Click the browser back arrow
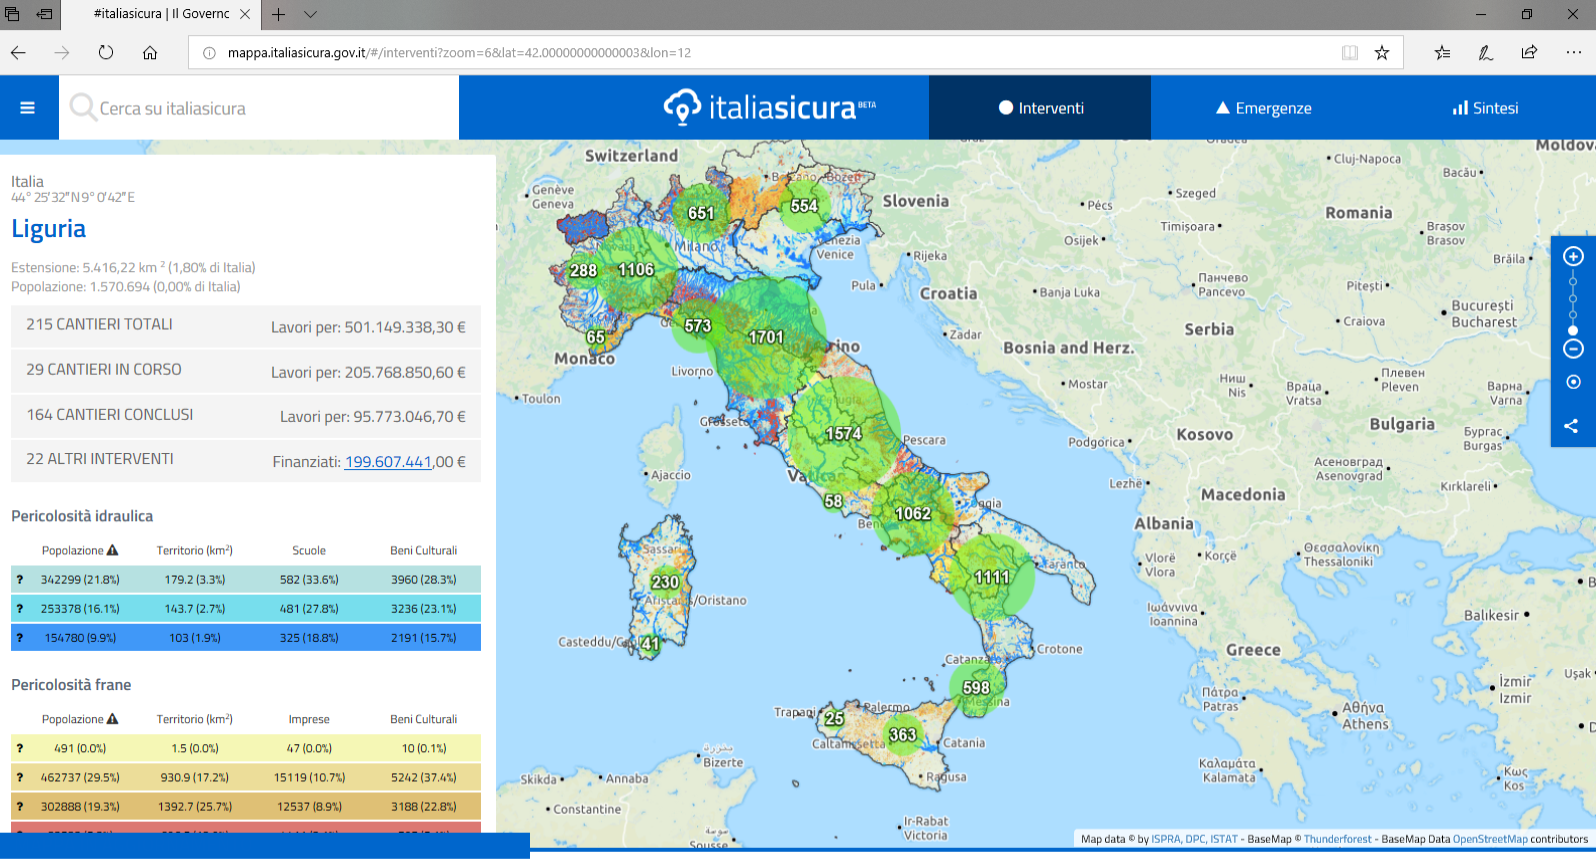The width and height of the screenshot is (1596, 861). [18, 53]
